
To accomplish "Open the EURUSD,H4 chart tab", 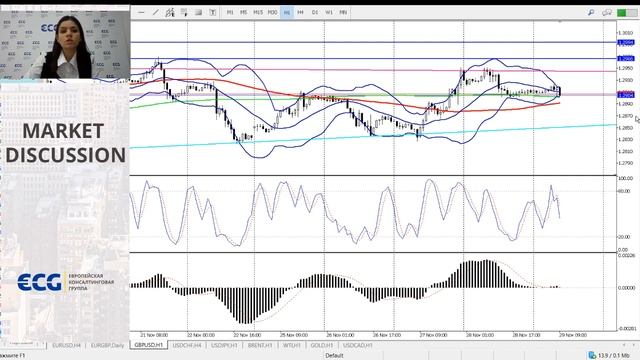I will pos(67,345).
